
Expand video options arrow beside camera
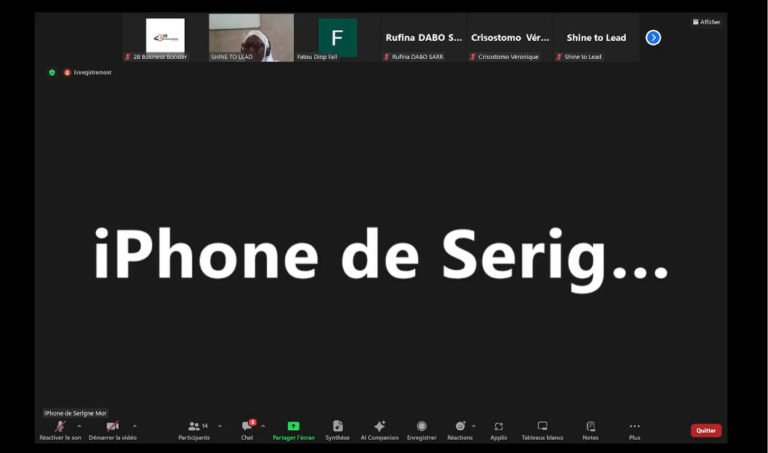click(x=134, y=426)
